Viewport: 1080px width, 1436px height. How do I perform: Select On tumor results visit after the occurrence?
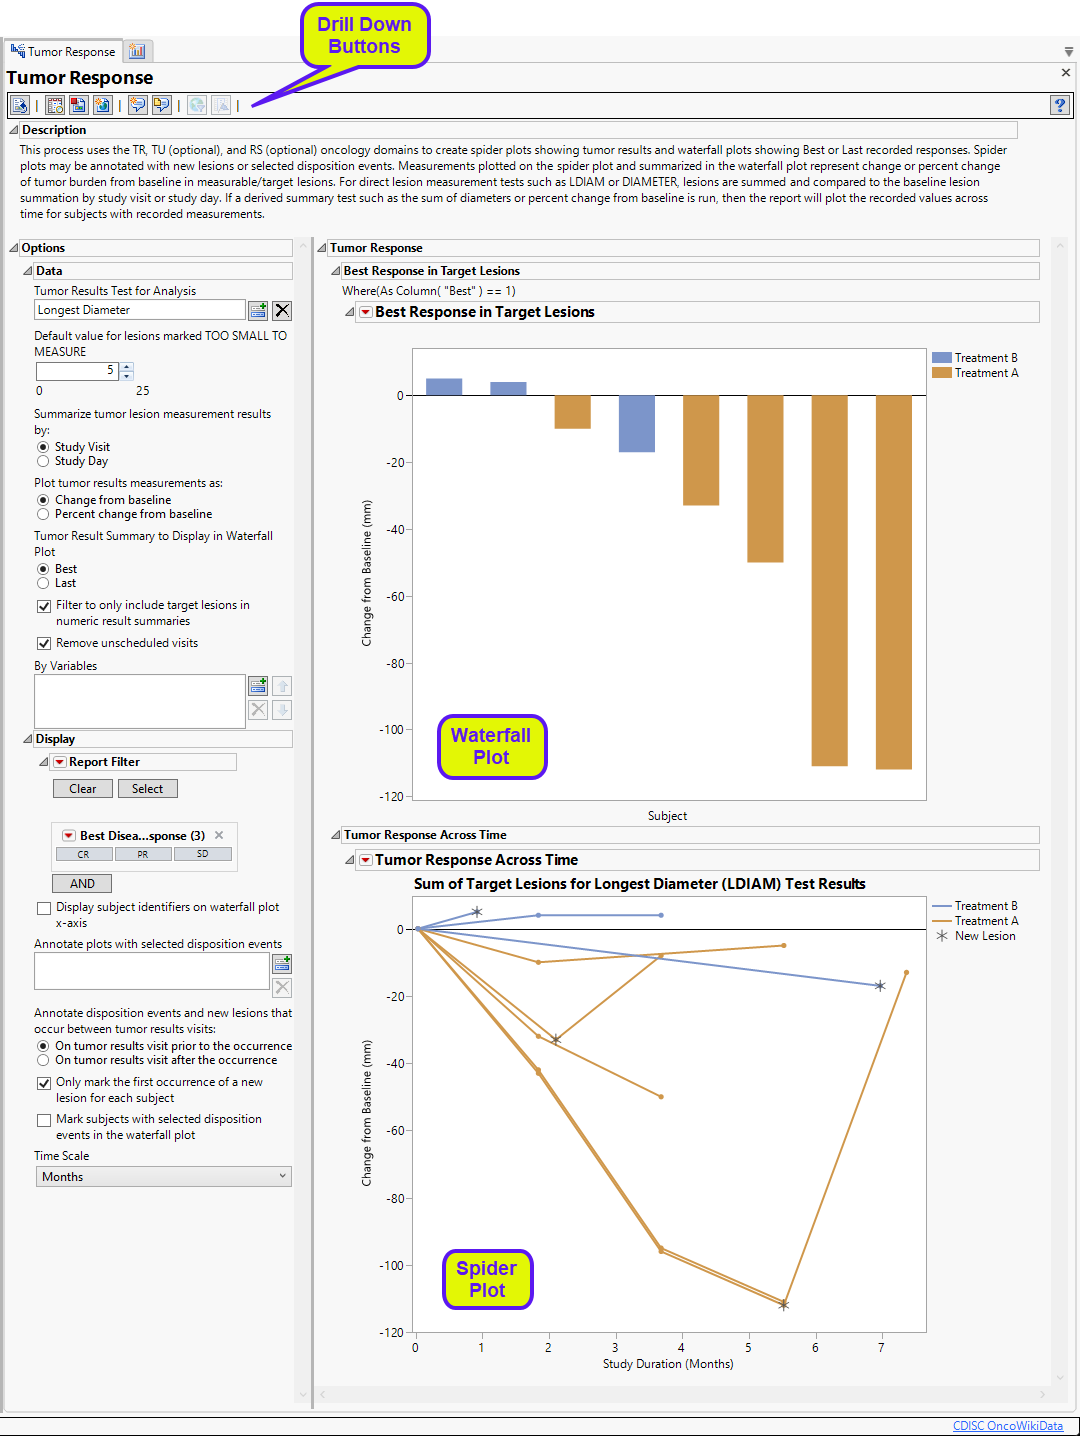[x=43, y=1060]
